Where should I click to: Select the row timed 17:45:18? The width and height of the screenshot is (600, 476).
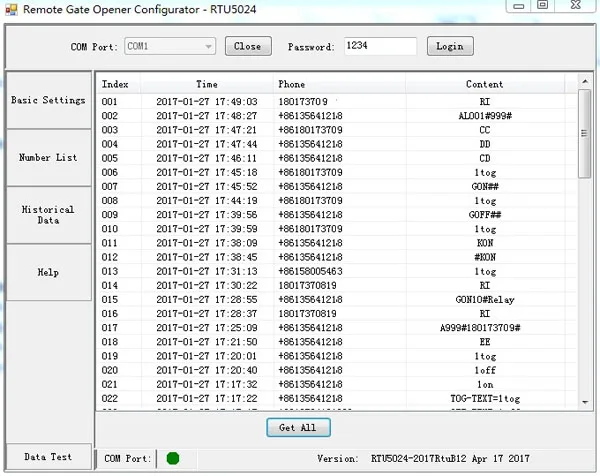click(337, 173)
